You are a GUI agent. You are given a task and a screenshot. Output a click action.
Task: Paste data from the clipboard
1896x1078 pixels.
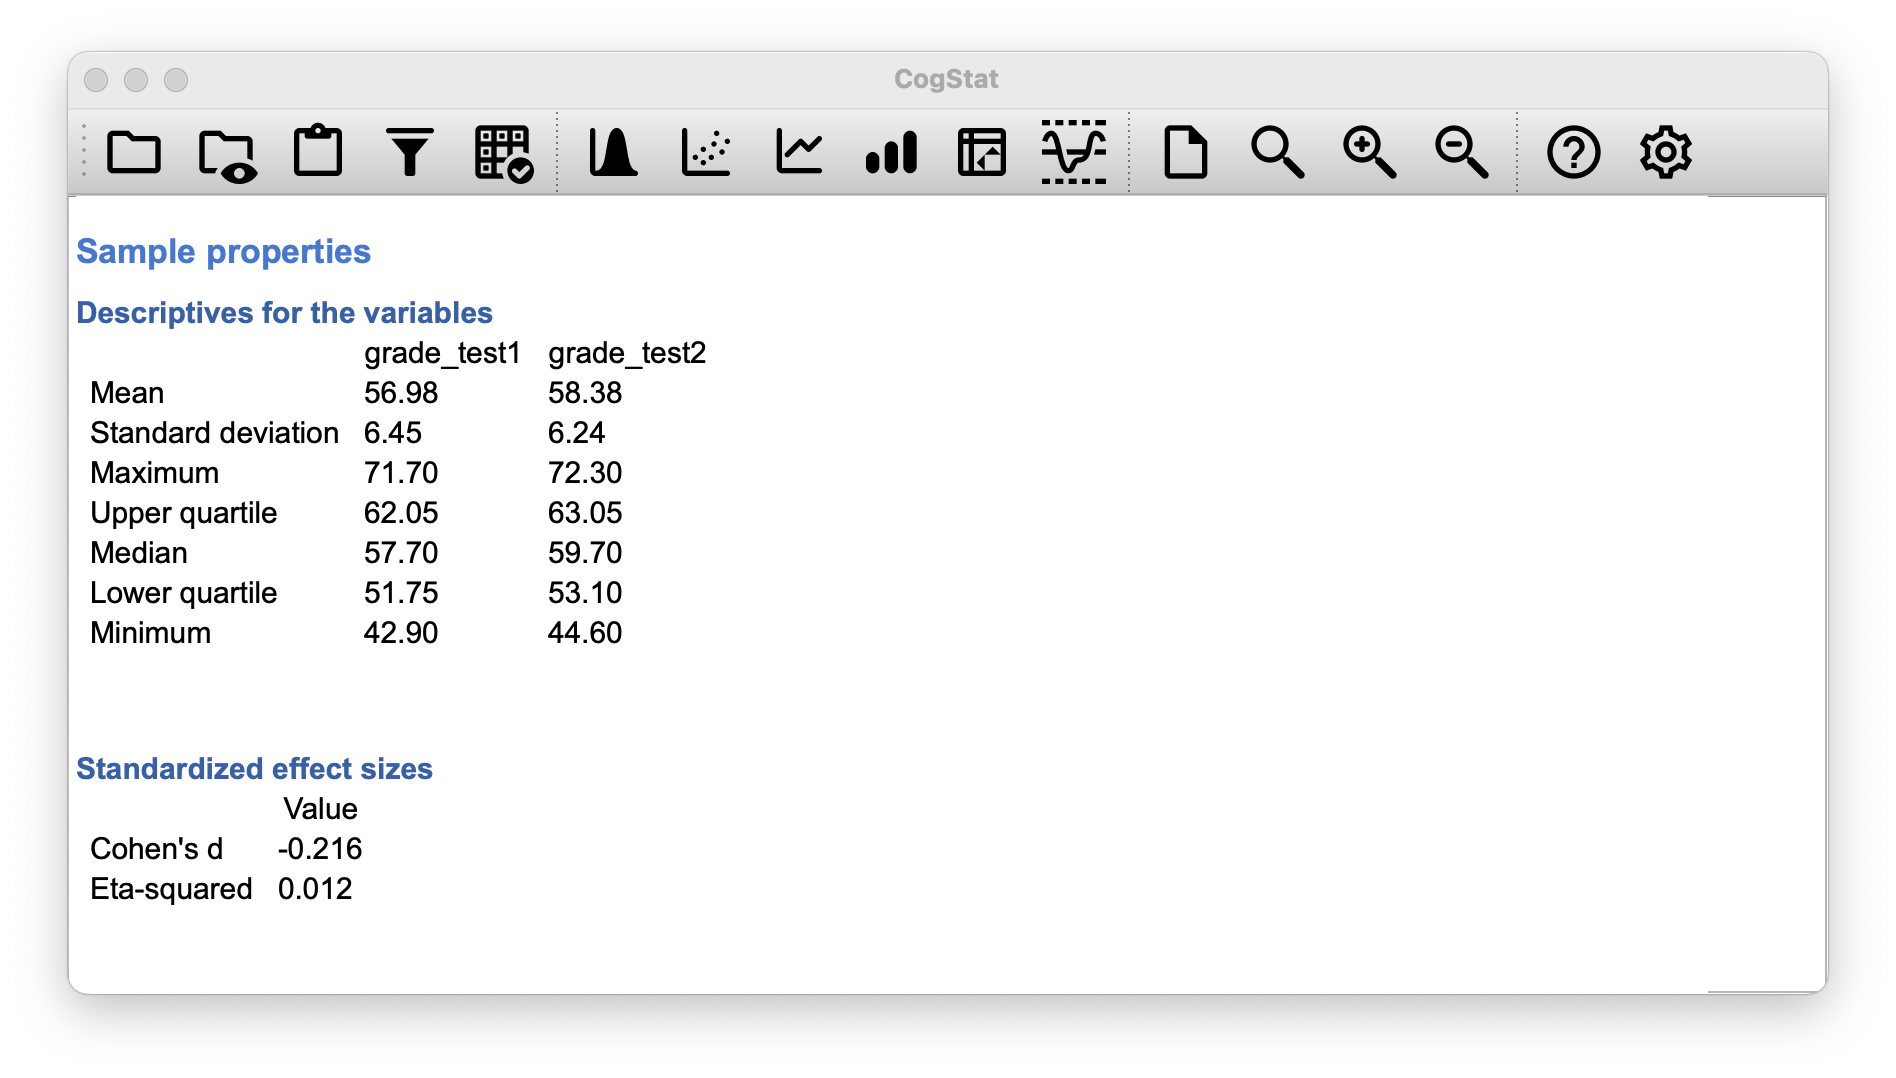point(317,152)
